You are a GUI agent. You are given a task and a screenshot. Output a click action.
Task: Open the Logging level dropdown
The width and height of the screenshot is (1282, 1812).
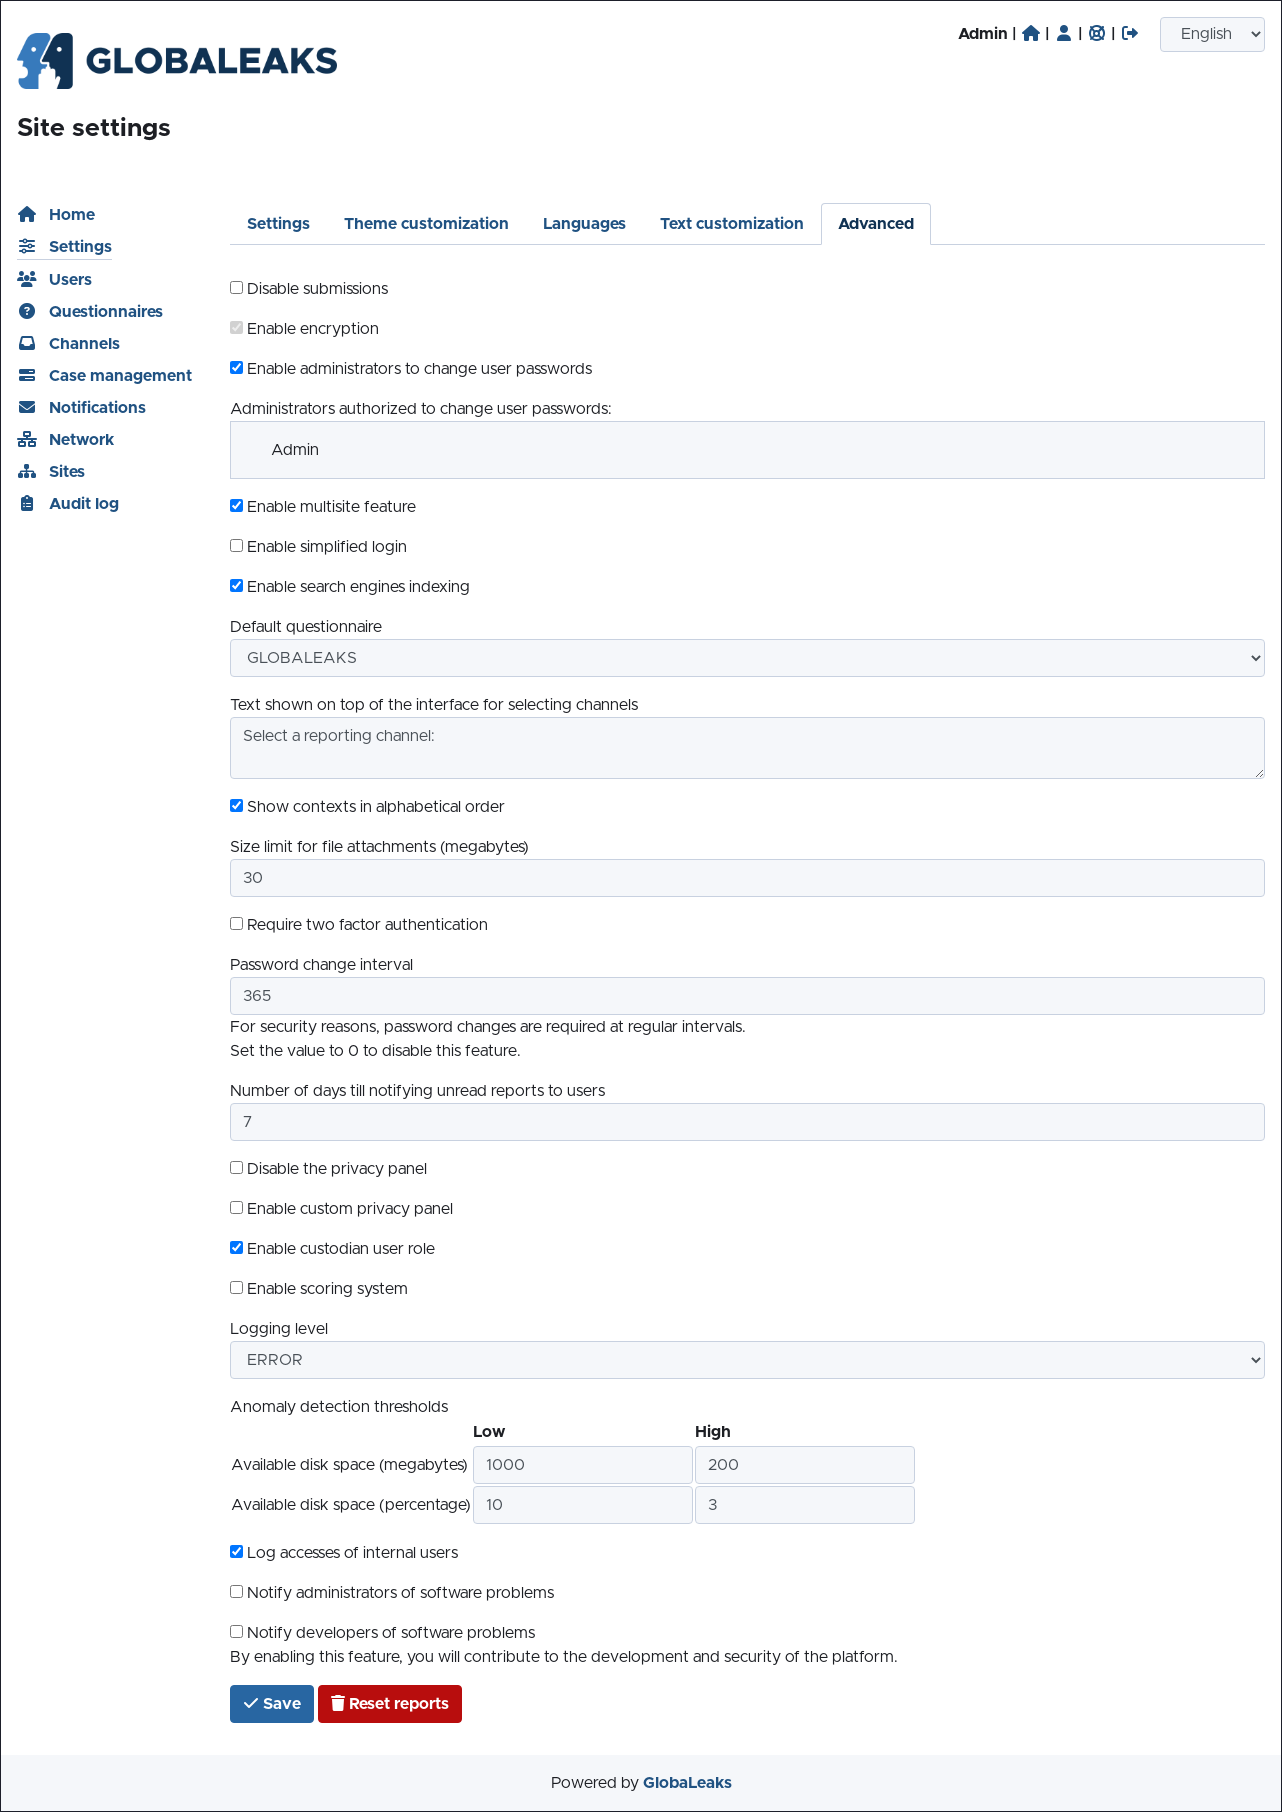(747, 1360)
